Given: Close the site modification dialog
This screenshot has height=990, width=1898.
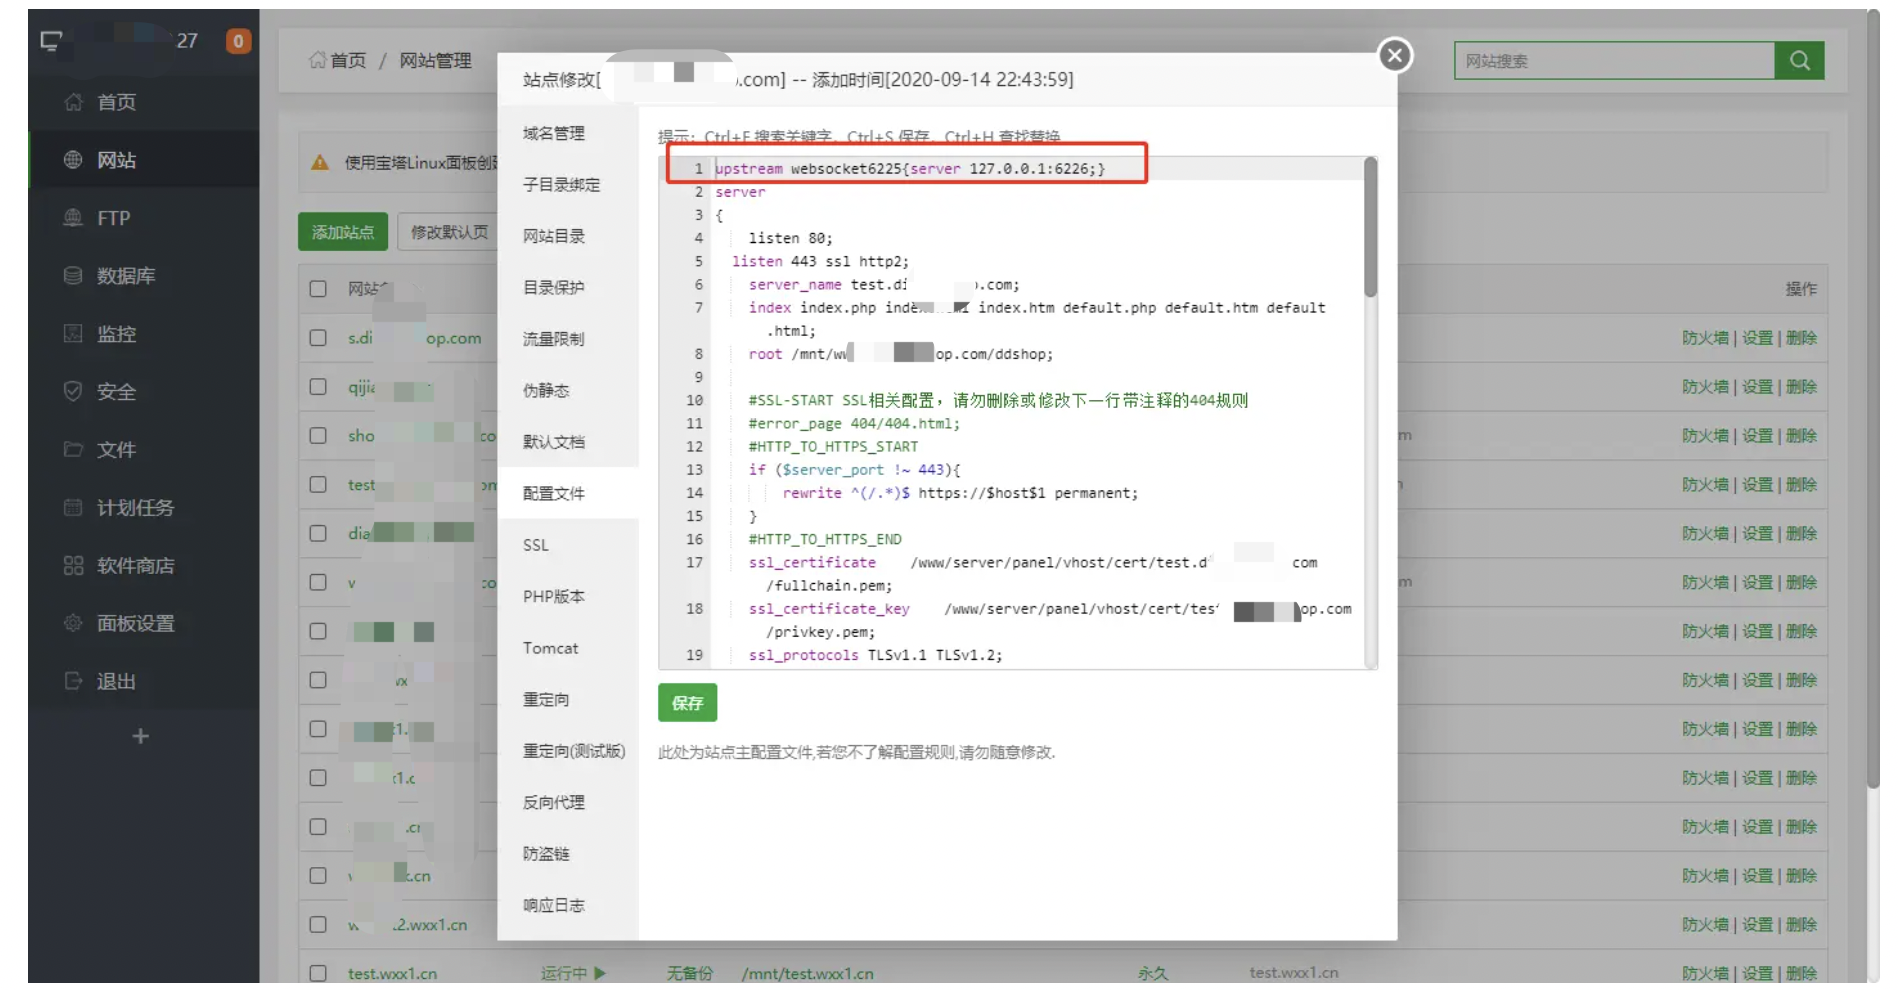Looking at the screenshot, I should [1395, 55].
